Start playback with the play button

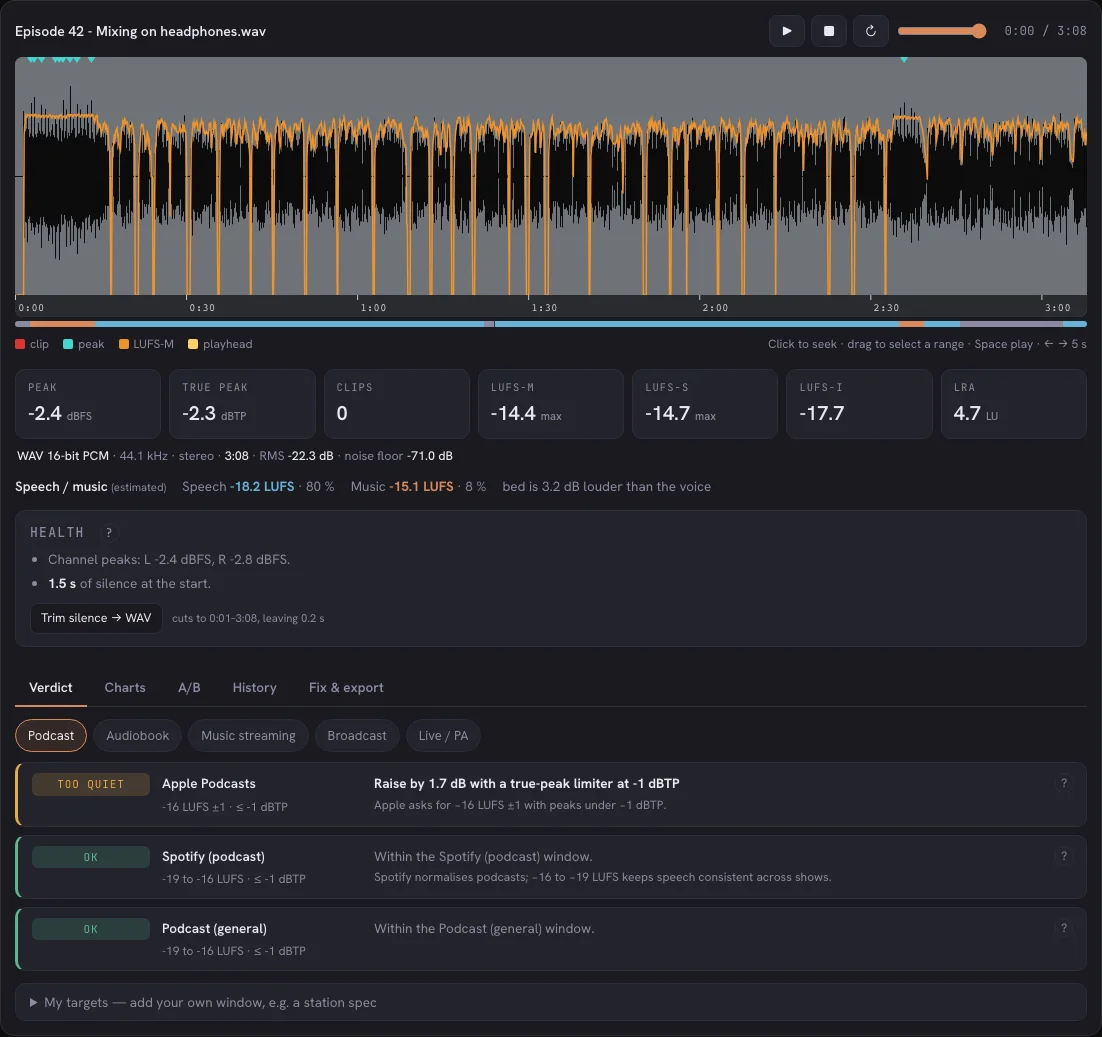pyautogui.click(x=786, y=31)
